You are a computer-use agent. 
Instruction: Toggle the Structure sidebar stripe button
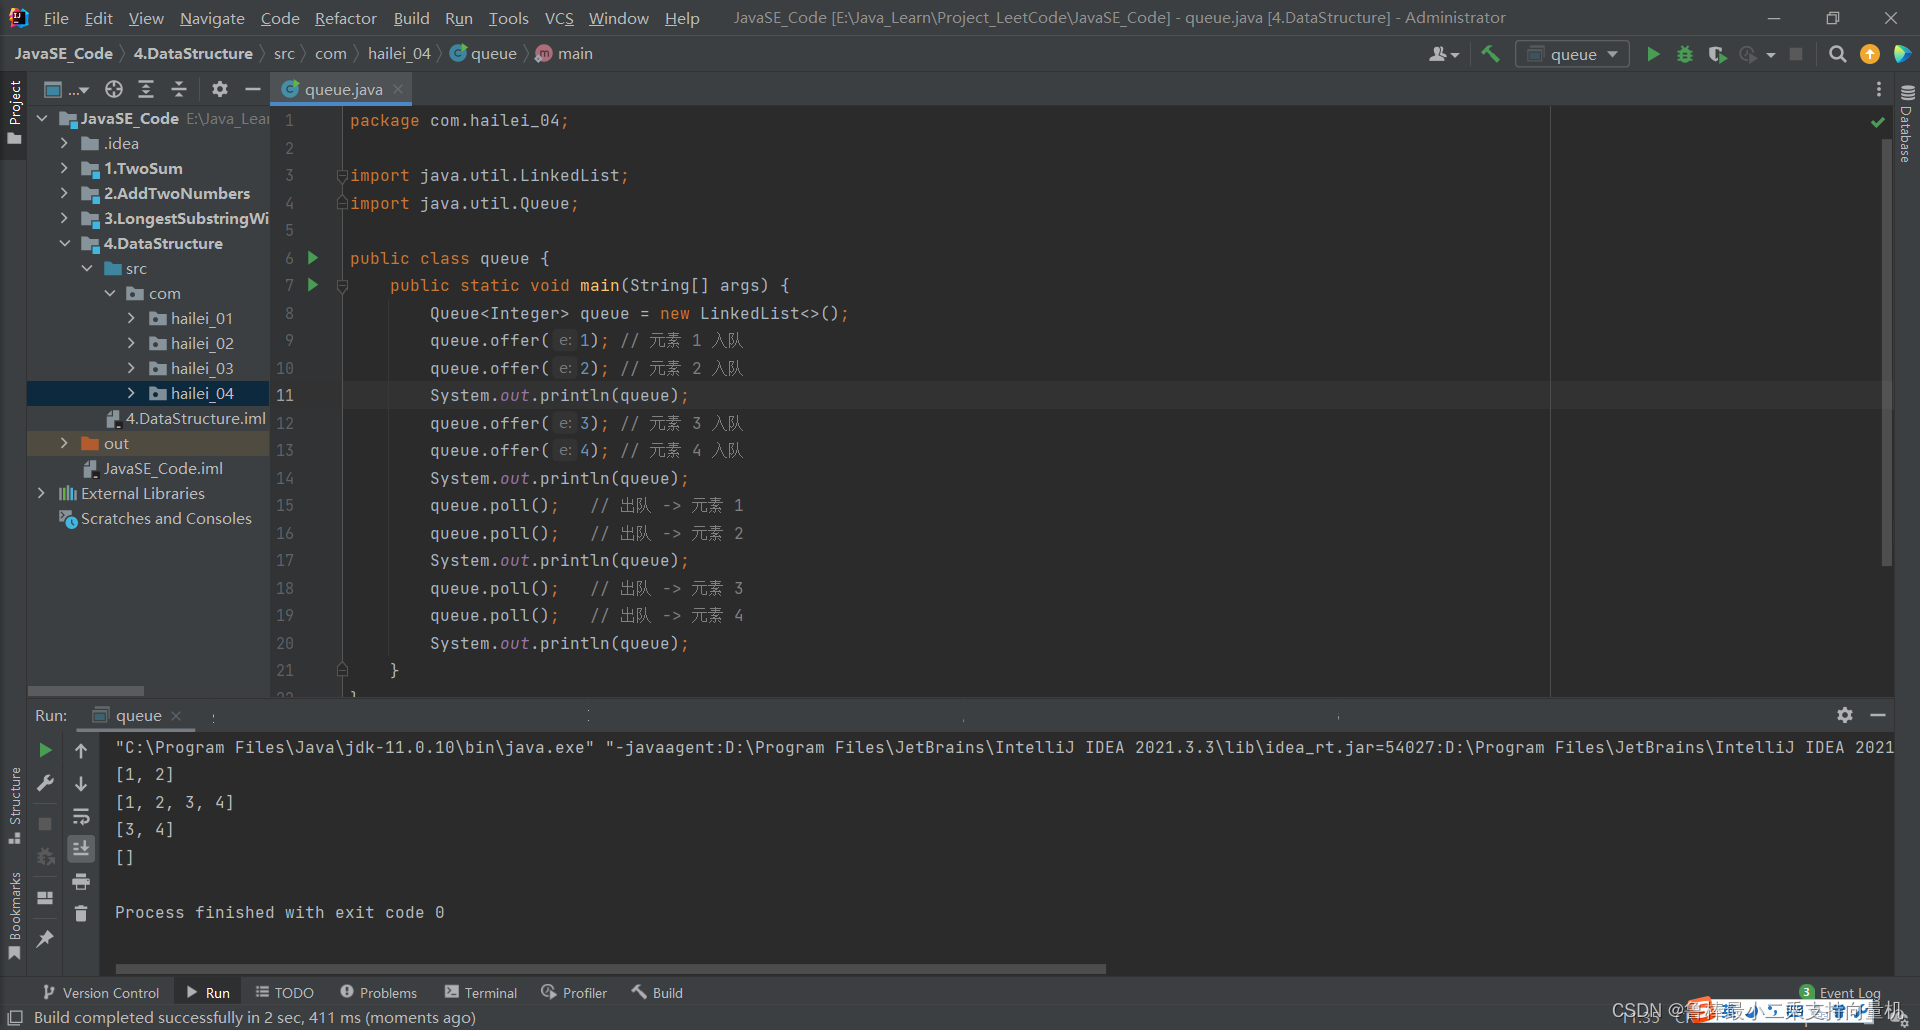coord(14,805)
